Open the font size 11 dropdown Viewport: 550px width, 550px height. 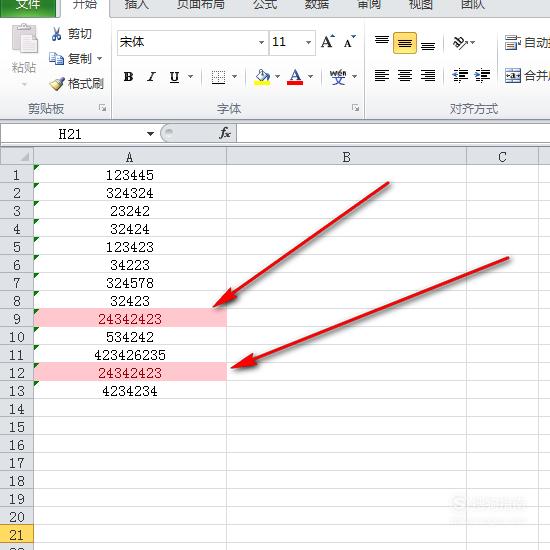pos(308,42)
